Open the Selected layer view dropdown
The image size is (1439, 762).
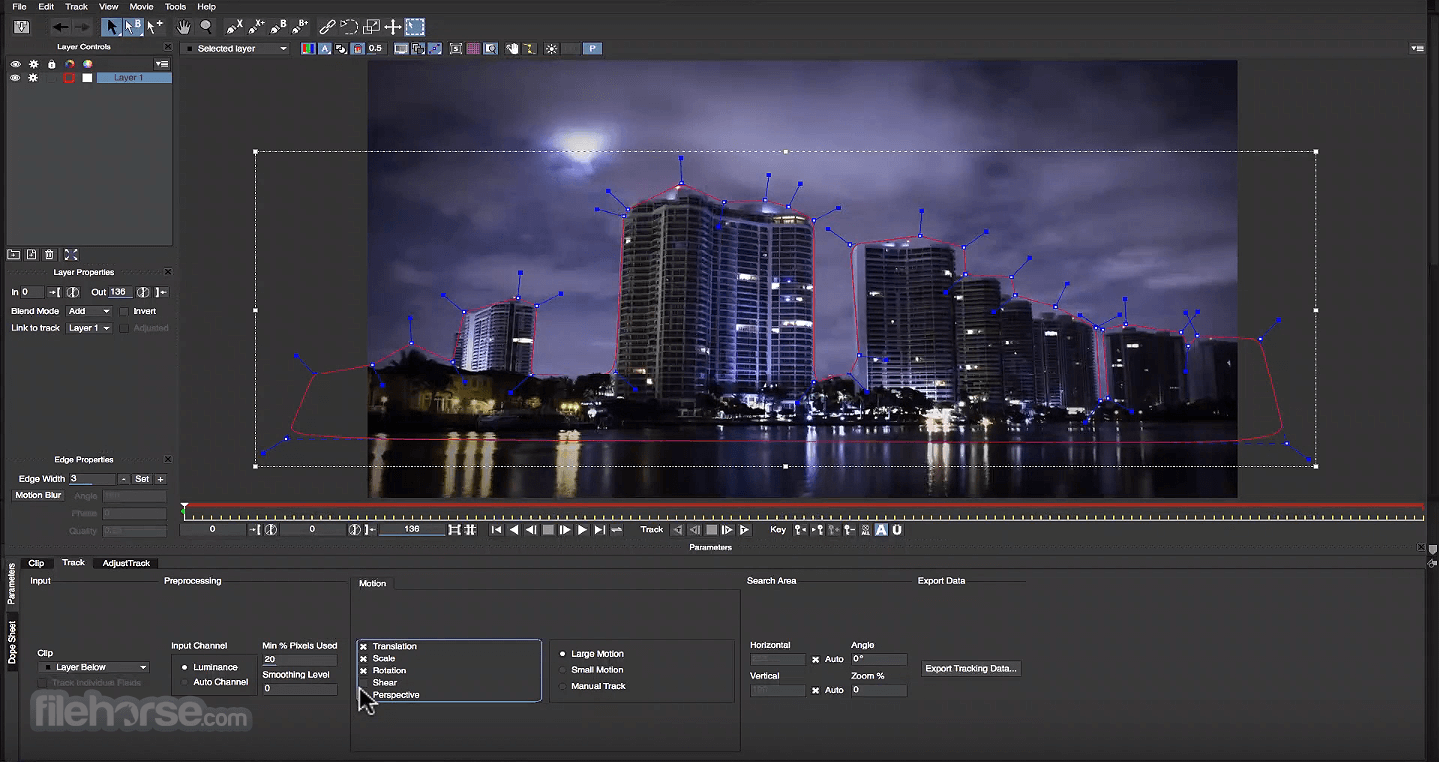(235, 48)
